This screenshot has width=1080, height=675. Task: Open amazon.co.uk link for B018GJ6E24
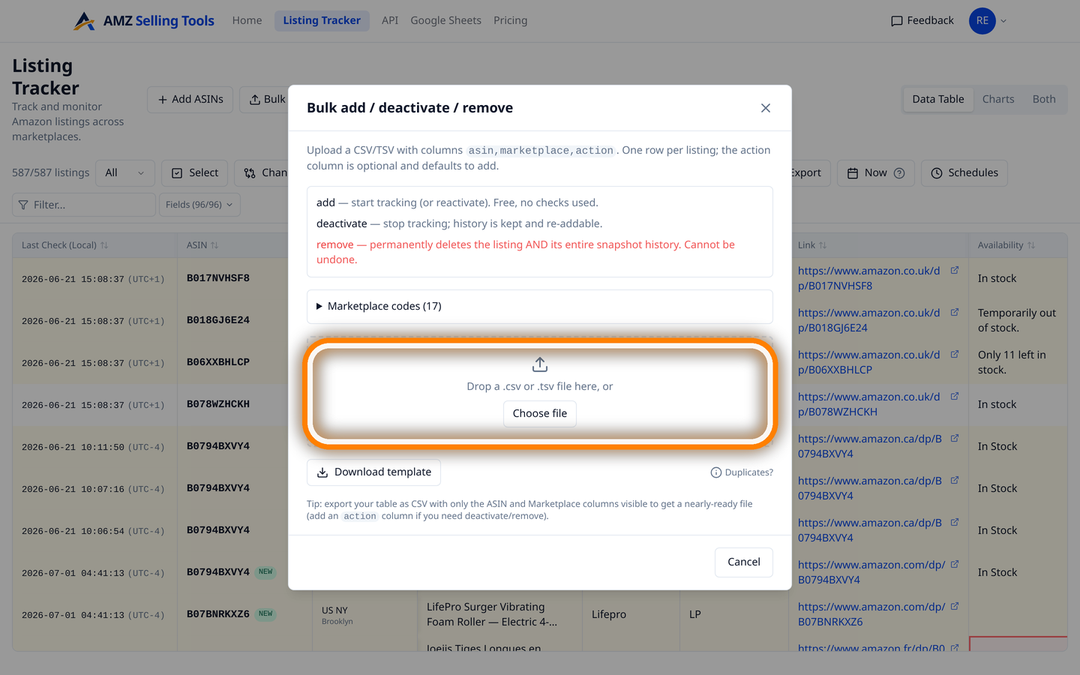869,320
